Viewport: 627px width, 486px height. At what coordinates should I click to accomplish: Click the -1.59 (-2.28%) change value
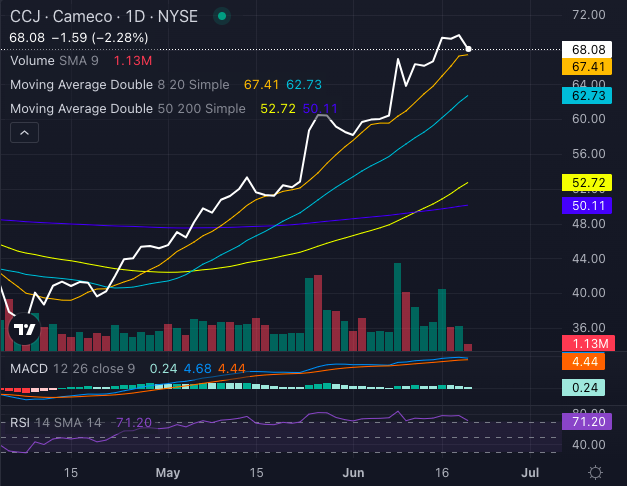(100, 38)
